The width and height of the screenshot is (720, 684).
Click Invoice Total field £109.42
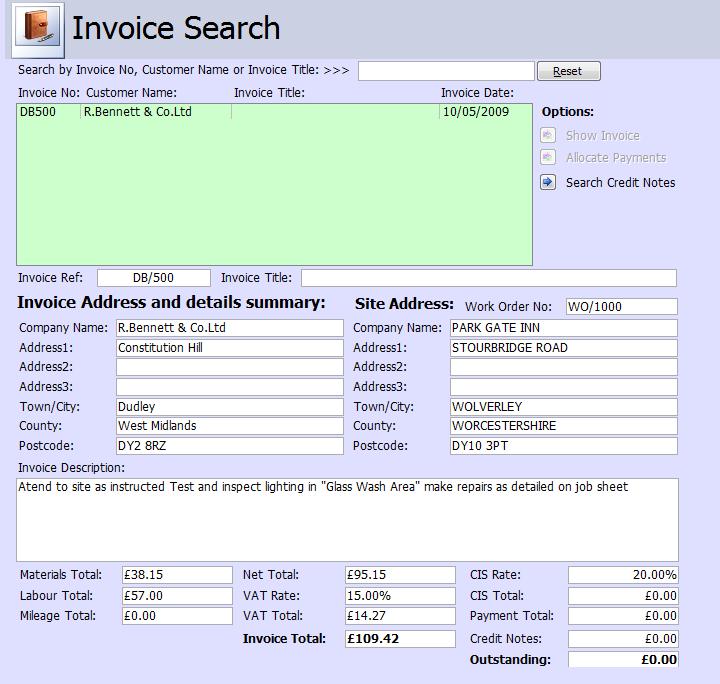(x=400, y=639)
